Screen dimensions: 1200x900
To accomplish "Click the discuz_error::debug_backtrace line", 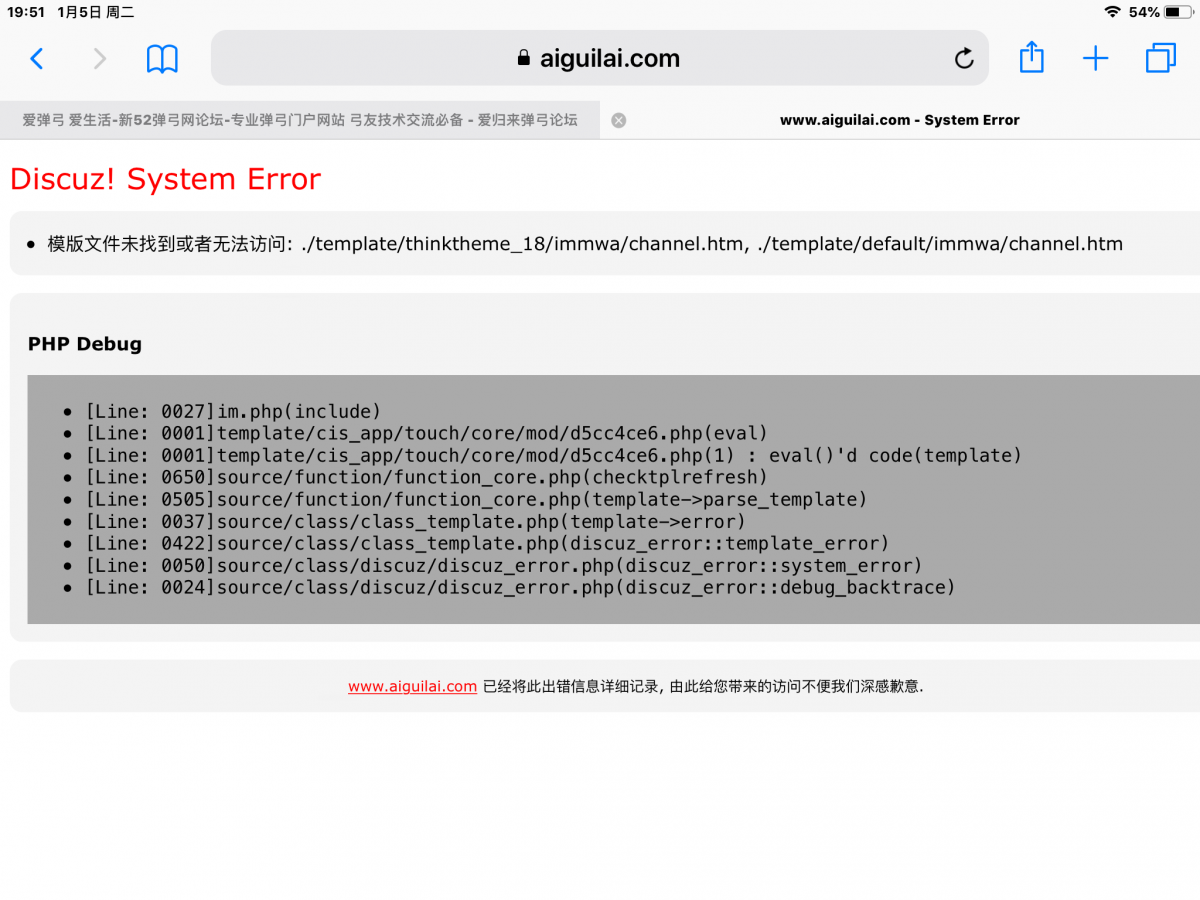I will pos(520,587).
